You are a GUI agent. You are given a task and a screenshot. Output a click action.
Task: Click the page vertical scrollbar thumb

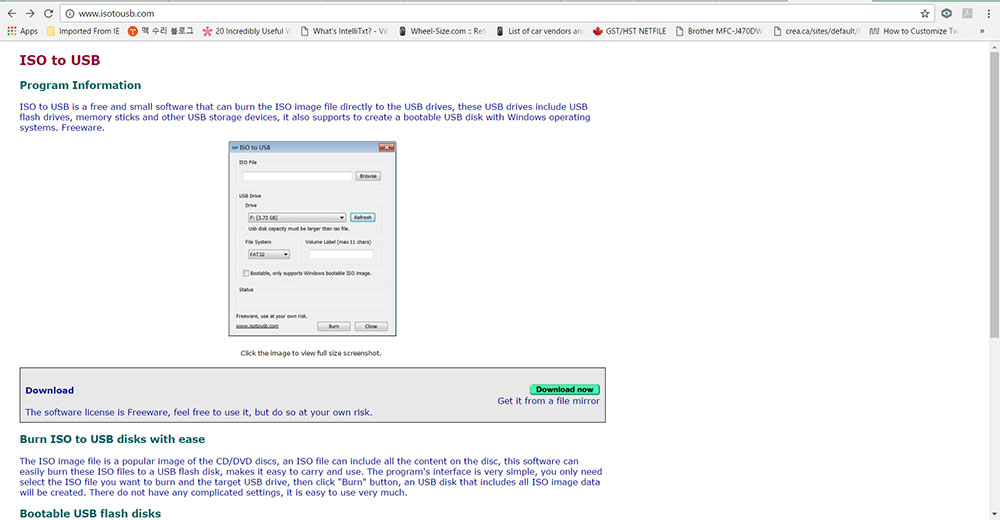[994, 195]
